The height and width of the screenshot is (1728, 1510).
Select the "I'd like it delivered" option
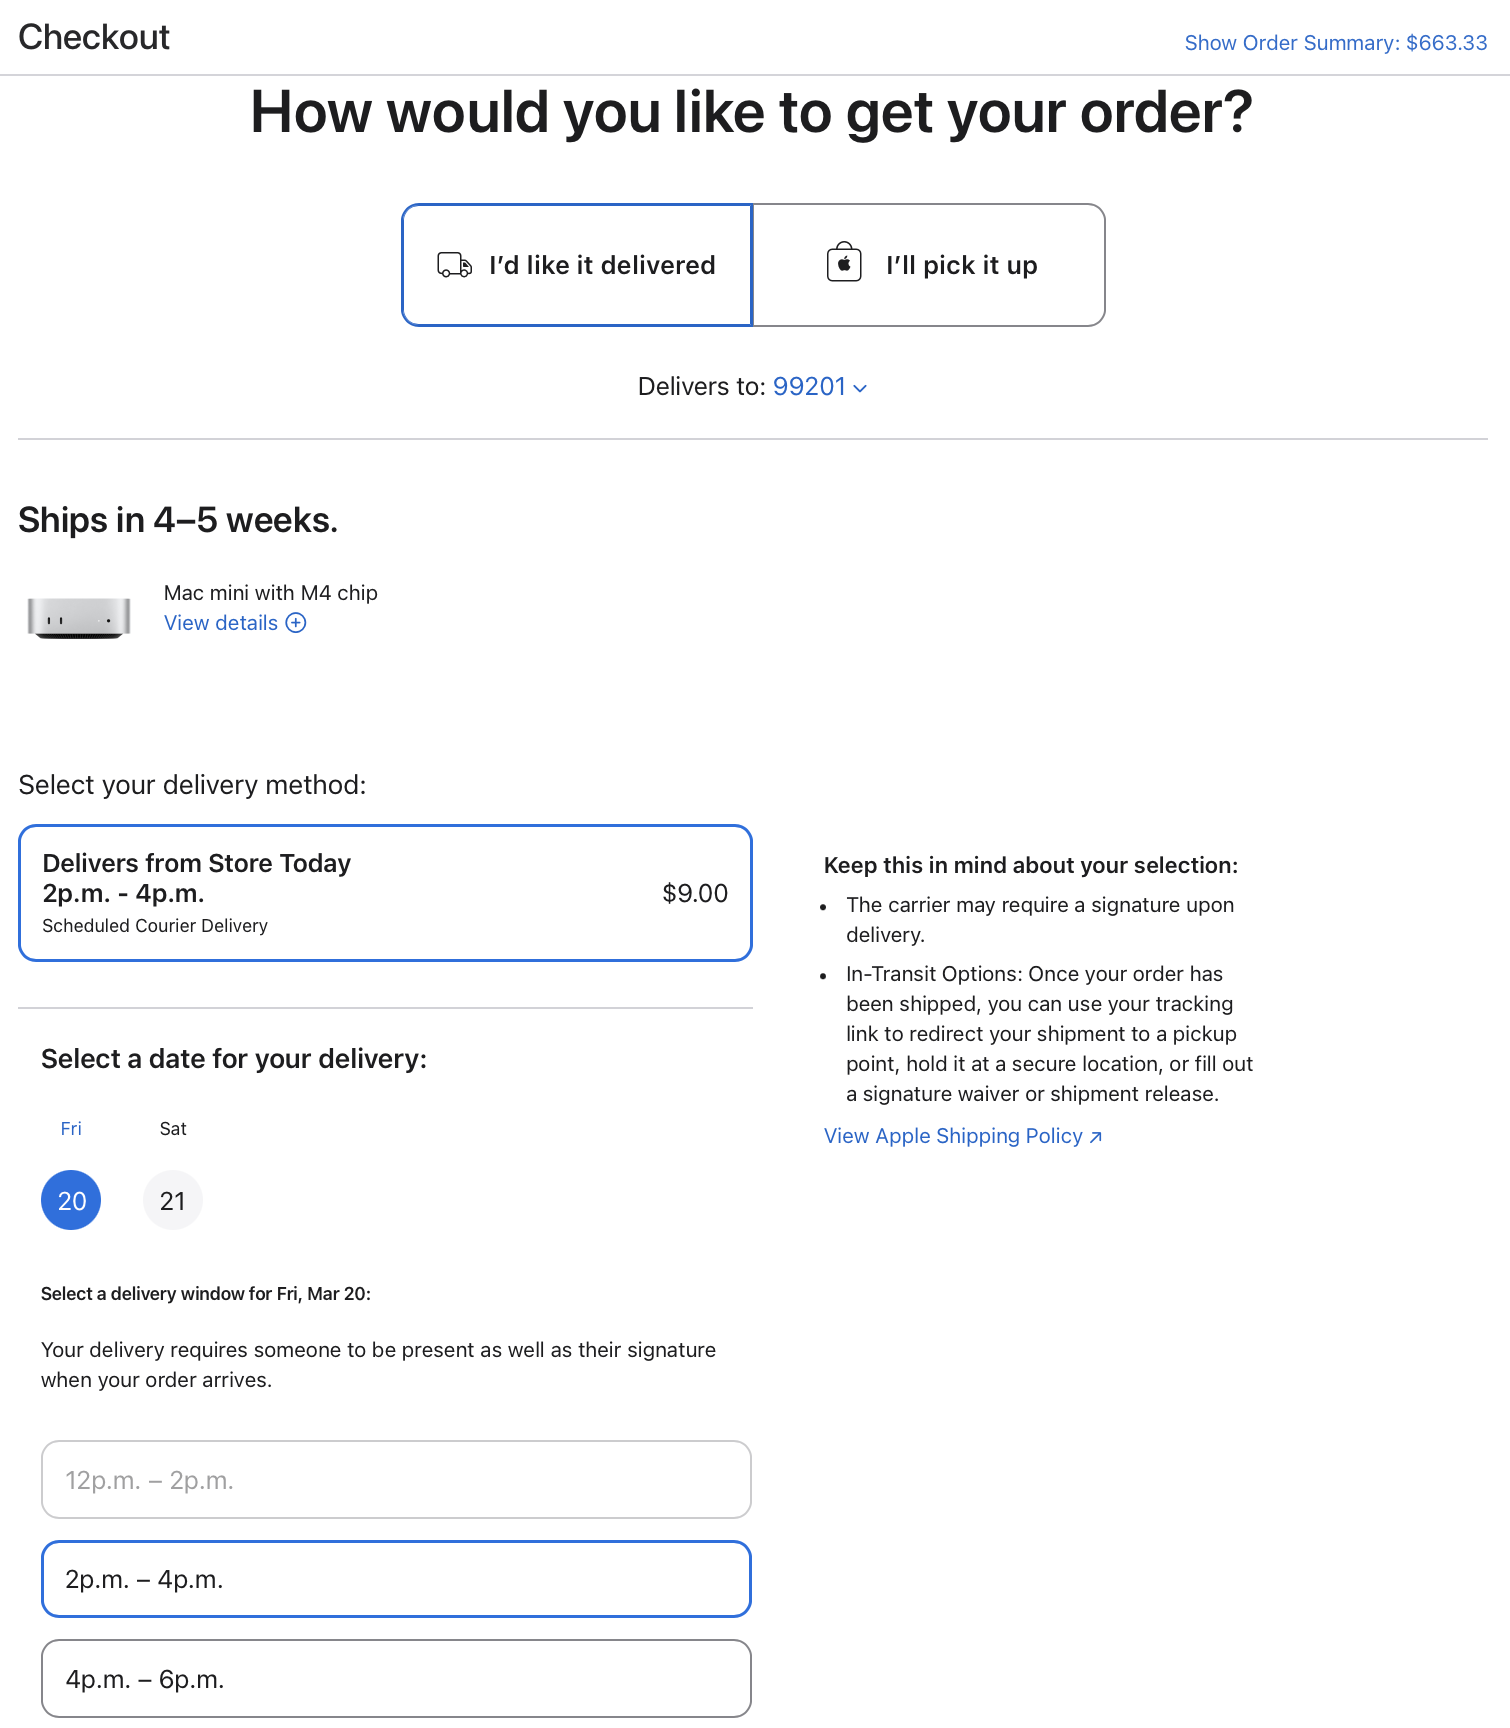[x=577, y=265]
